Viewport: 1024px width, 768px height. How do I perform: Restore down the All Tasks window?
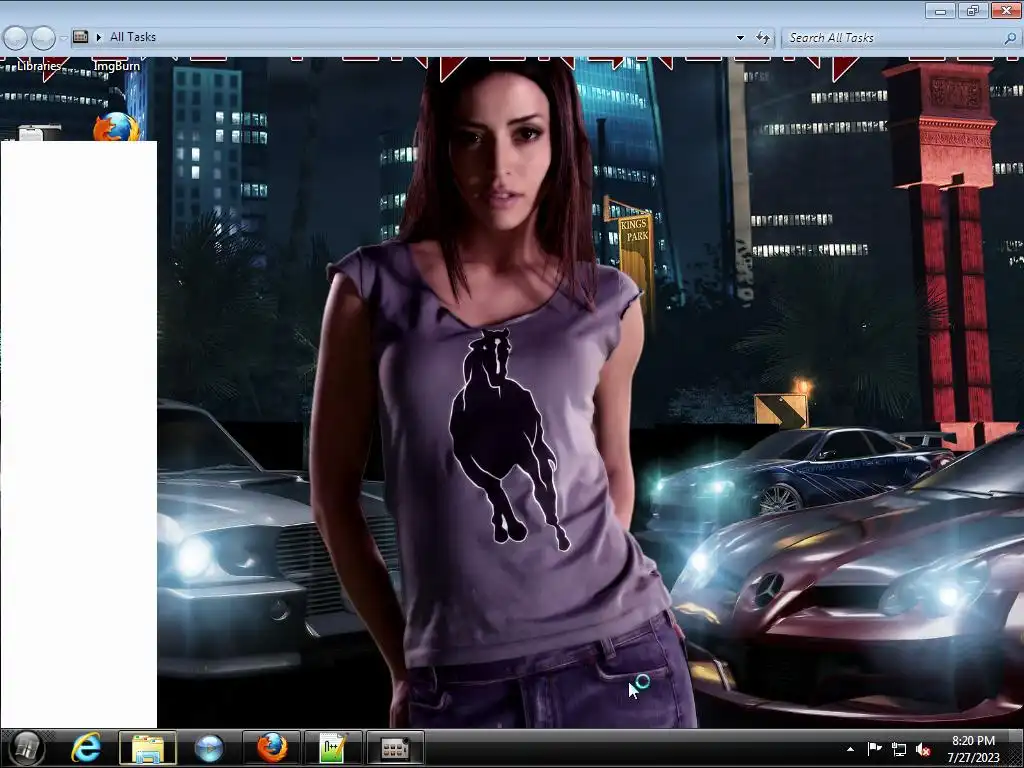pyautogui.click(x=973, y=10)
